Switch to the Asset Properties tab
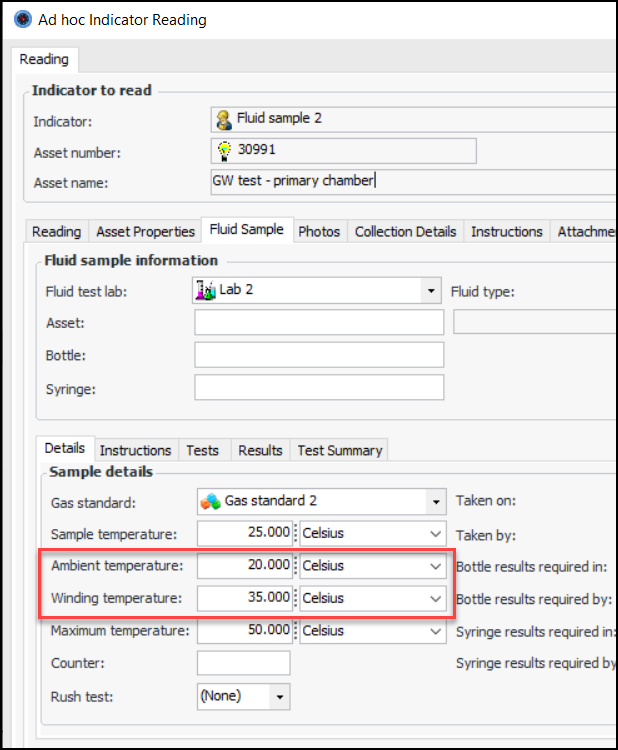618x750 pixels. (x=145, y=231)
